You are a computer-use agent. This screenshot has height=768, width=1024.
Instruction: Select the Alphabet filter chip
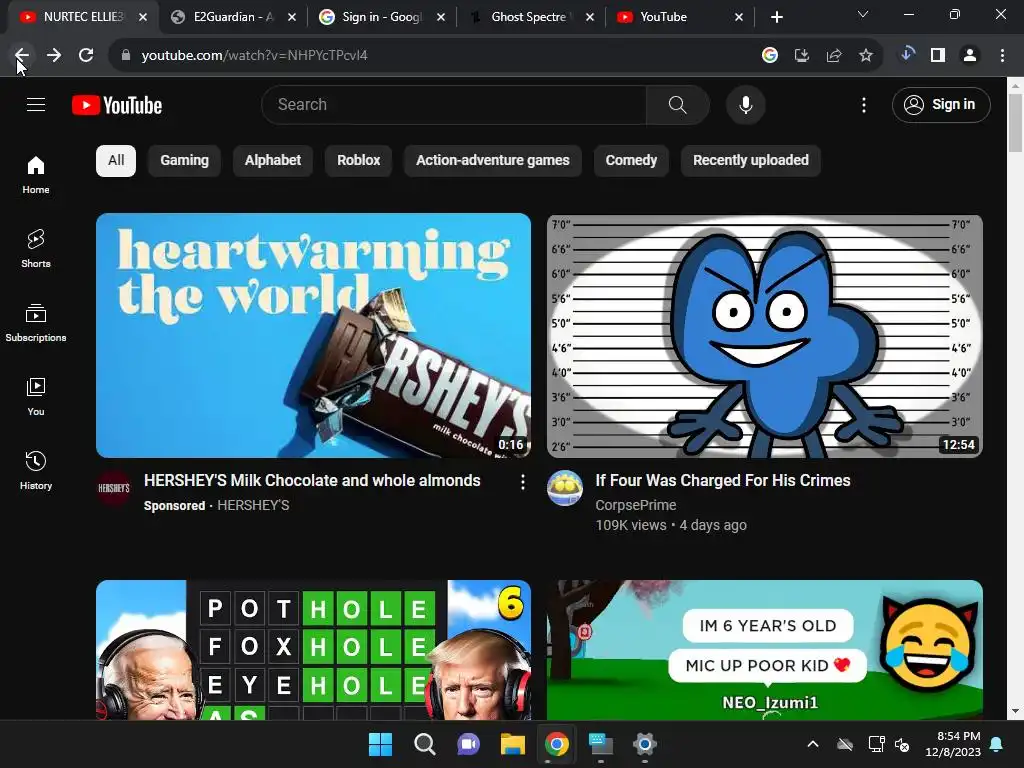(x=272, y=161)
